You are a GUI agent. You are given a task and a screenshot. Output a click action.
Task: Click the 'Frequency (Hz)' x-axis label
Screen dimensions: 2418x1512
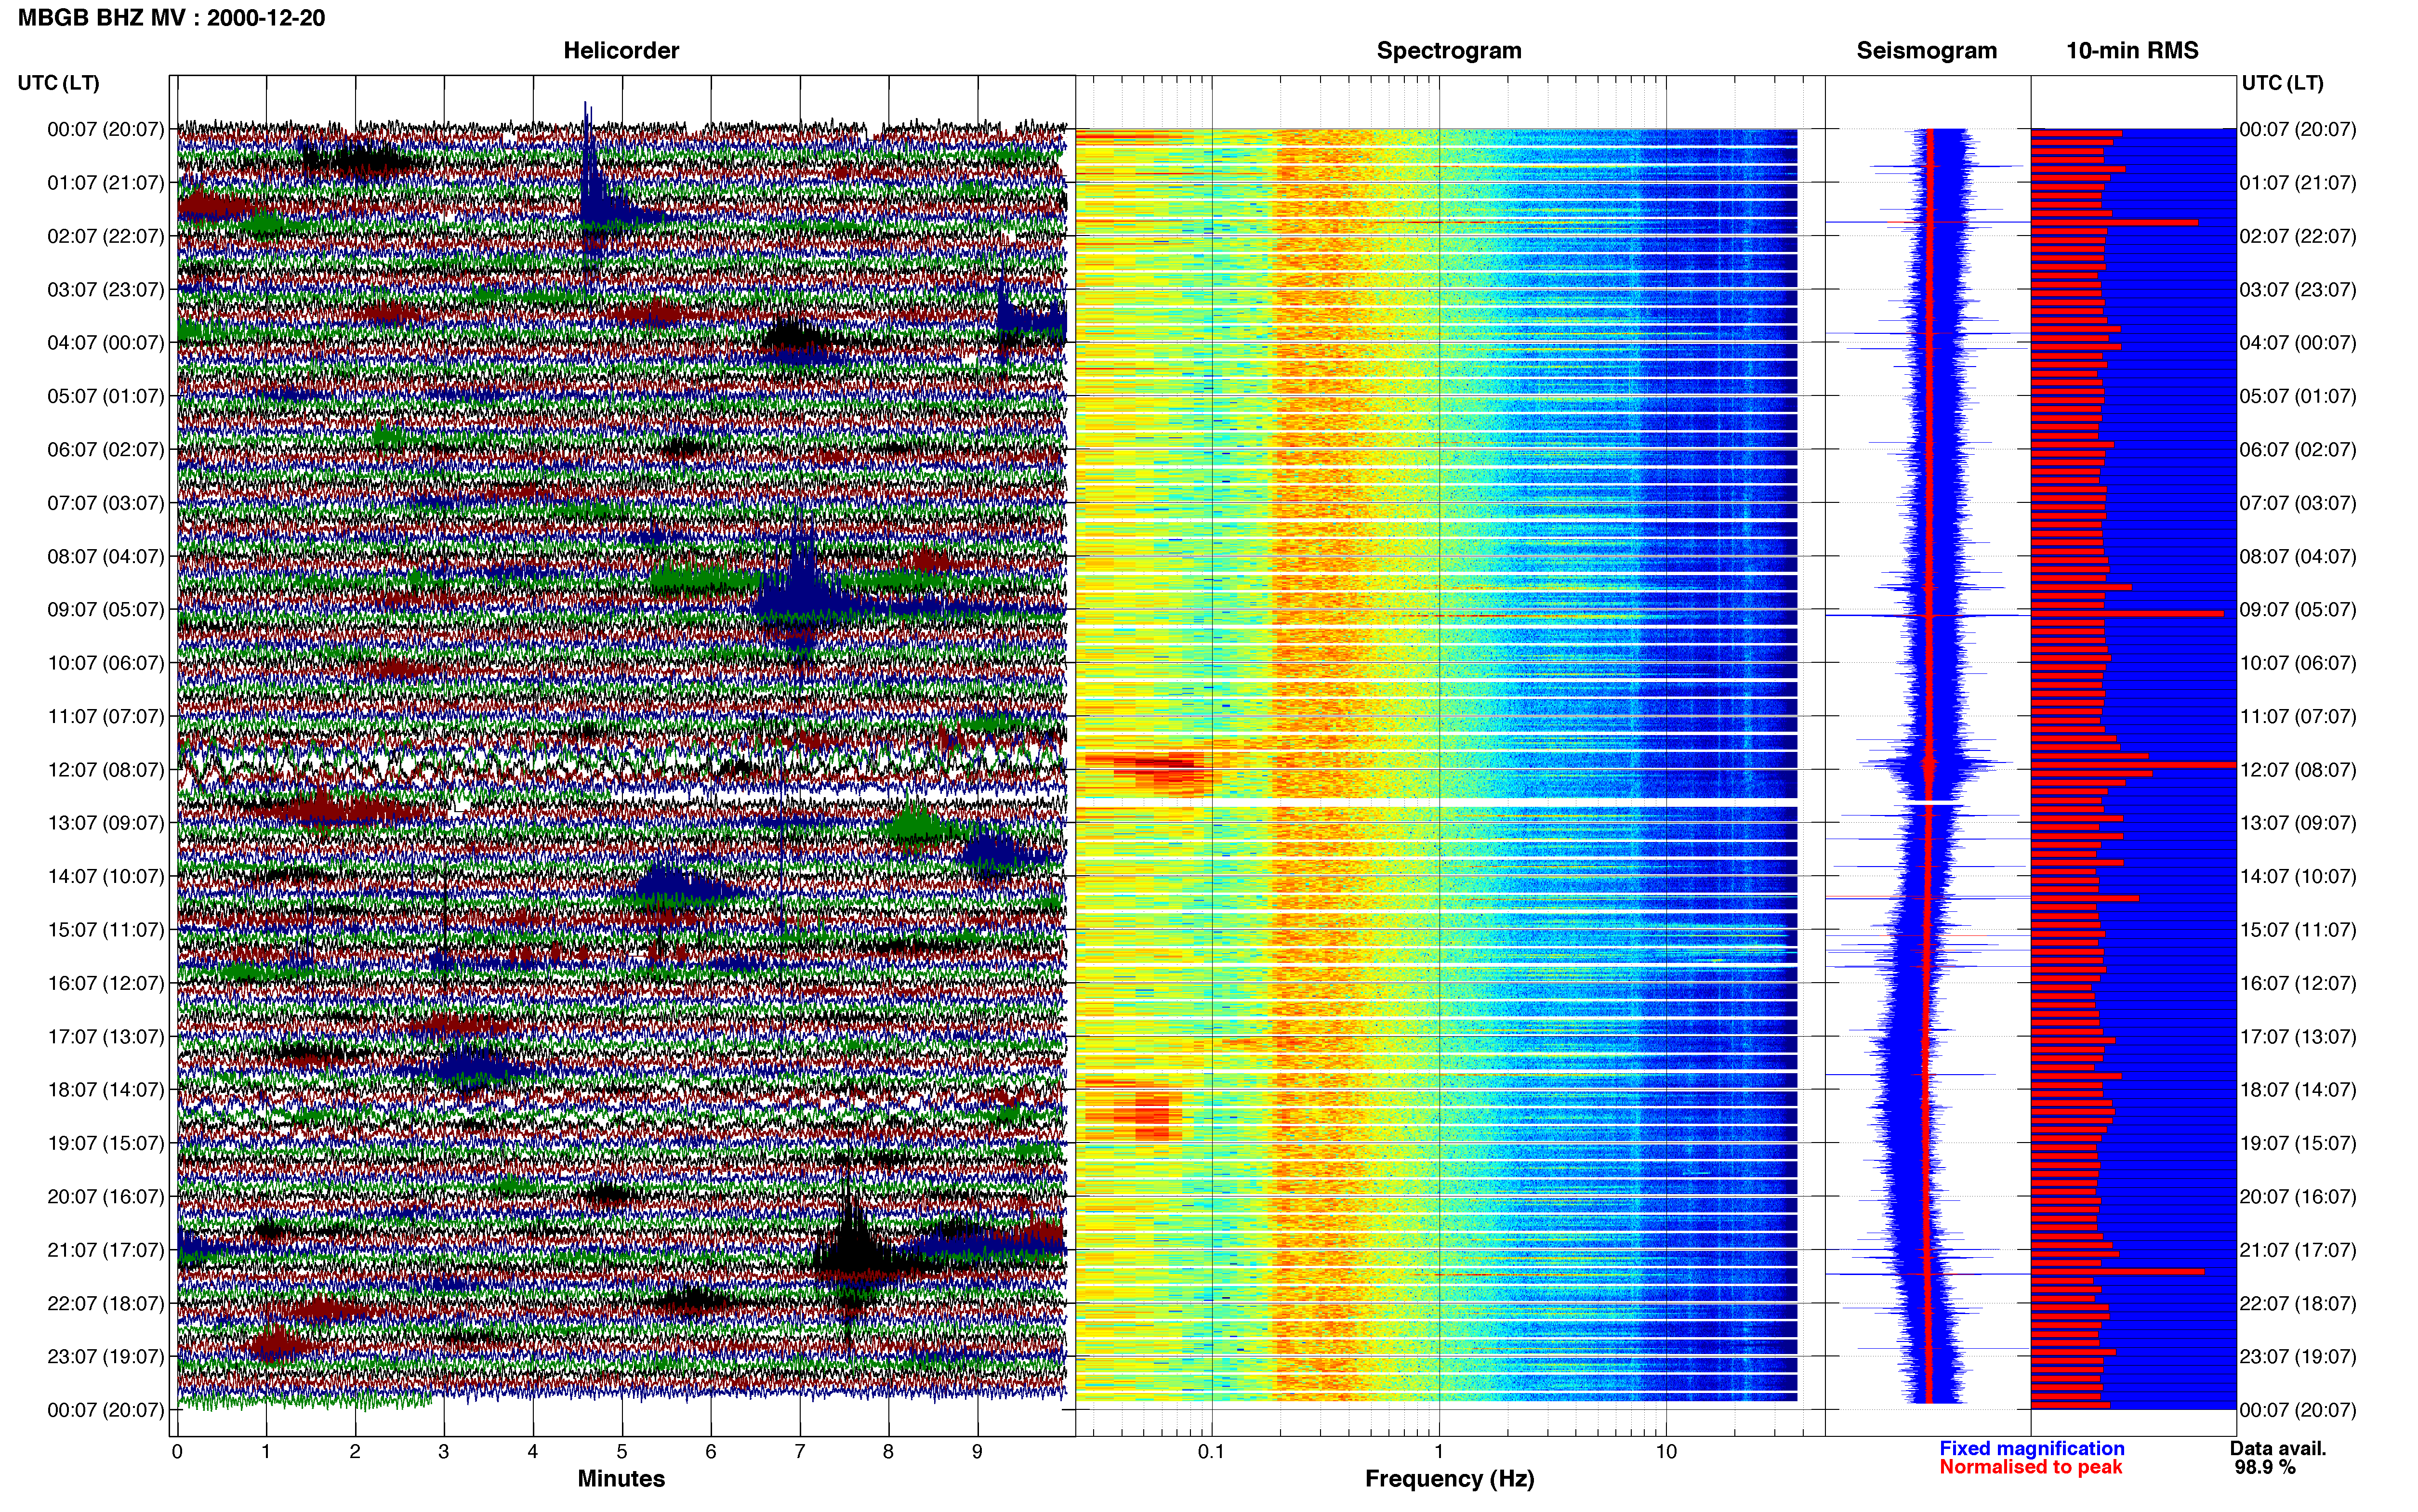[1449, 1478]
